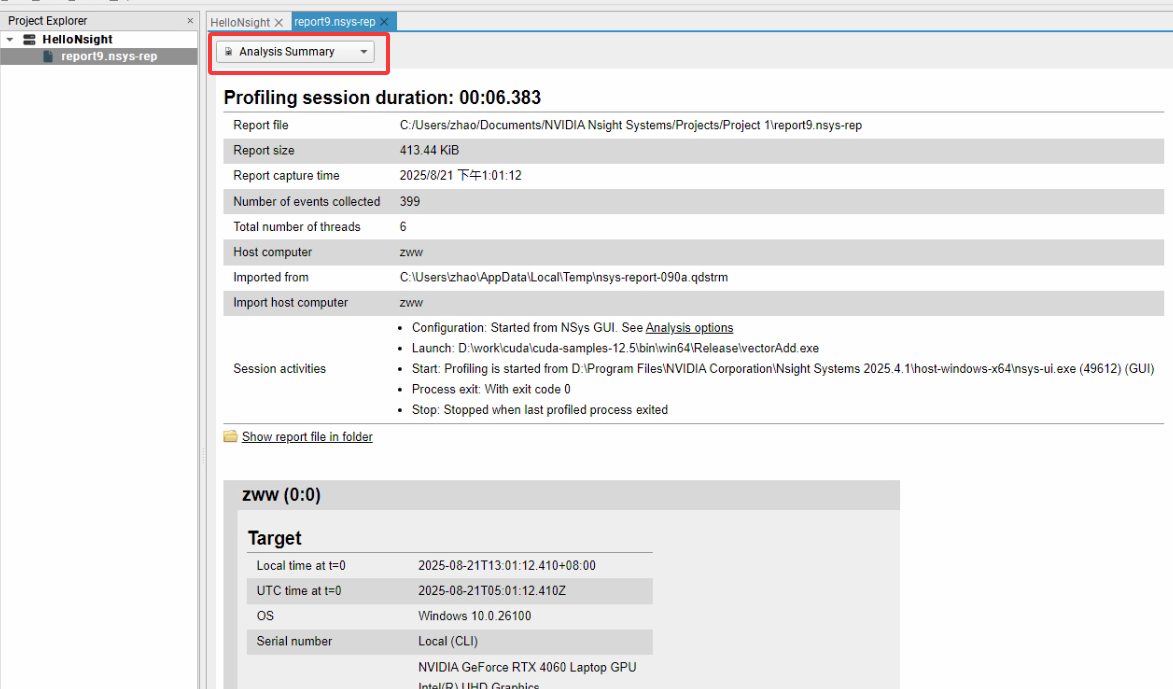Select HelloNsight project name in tree

click(x=77, y=40)
